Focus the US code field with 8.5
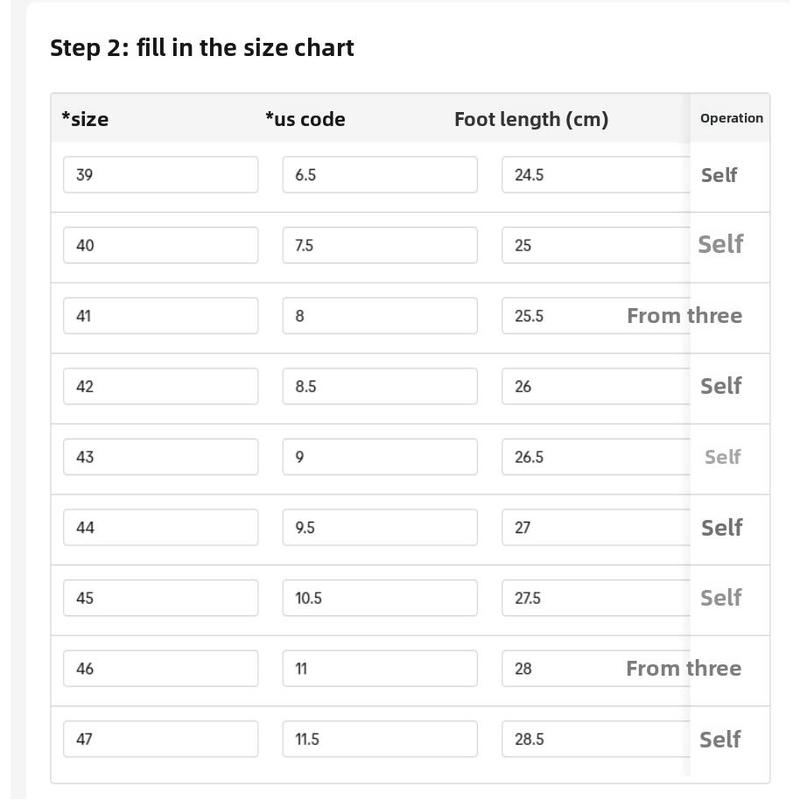This screenshot has height=800, width=800. tap(379, 386)
